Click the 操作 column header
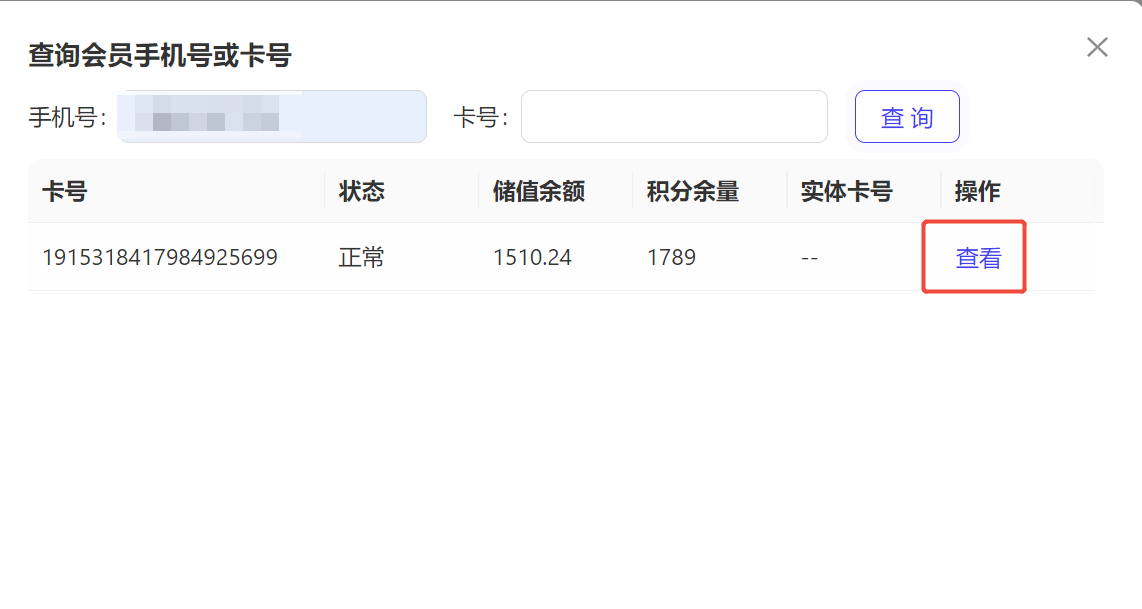Image resolution: width=1142 pixels, height=609 pixels. [977, 192]
